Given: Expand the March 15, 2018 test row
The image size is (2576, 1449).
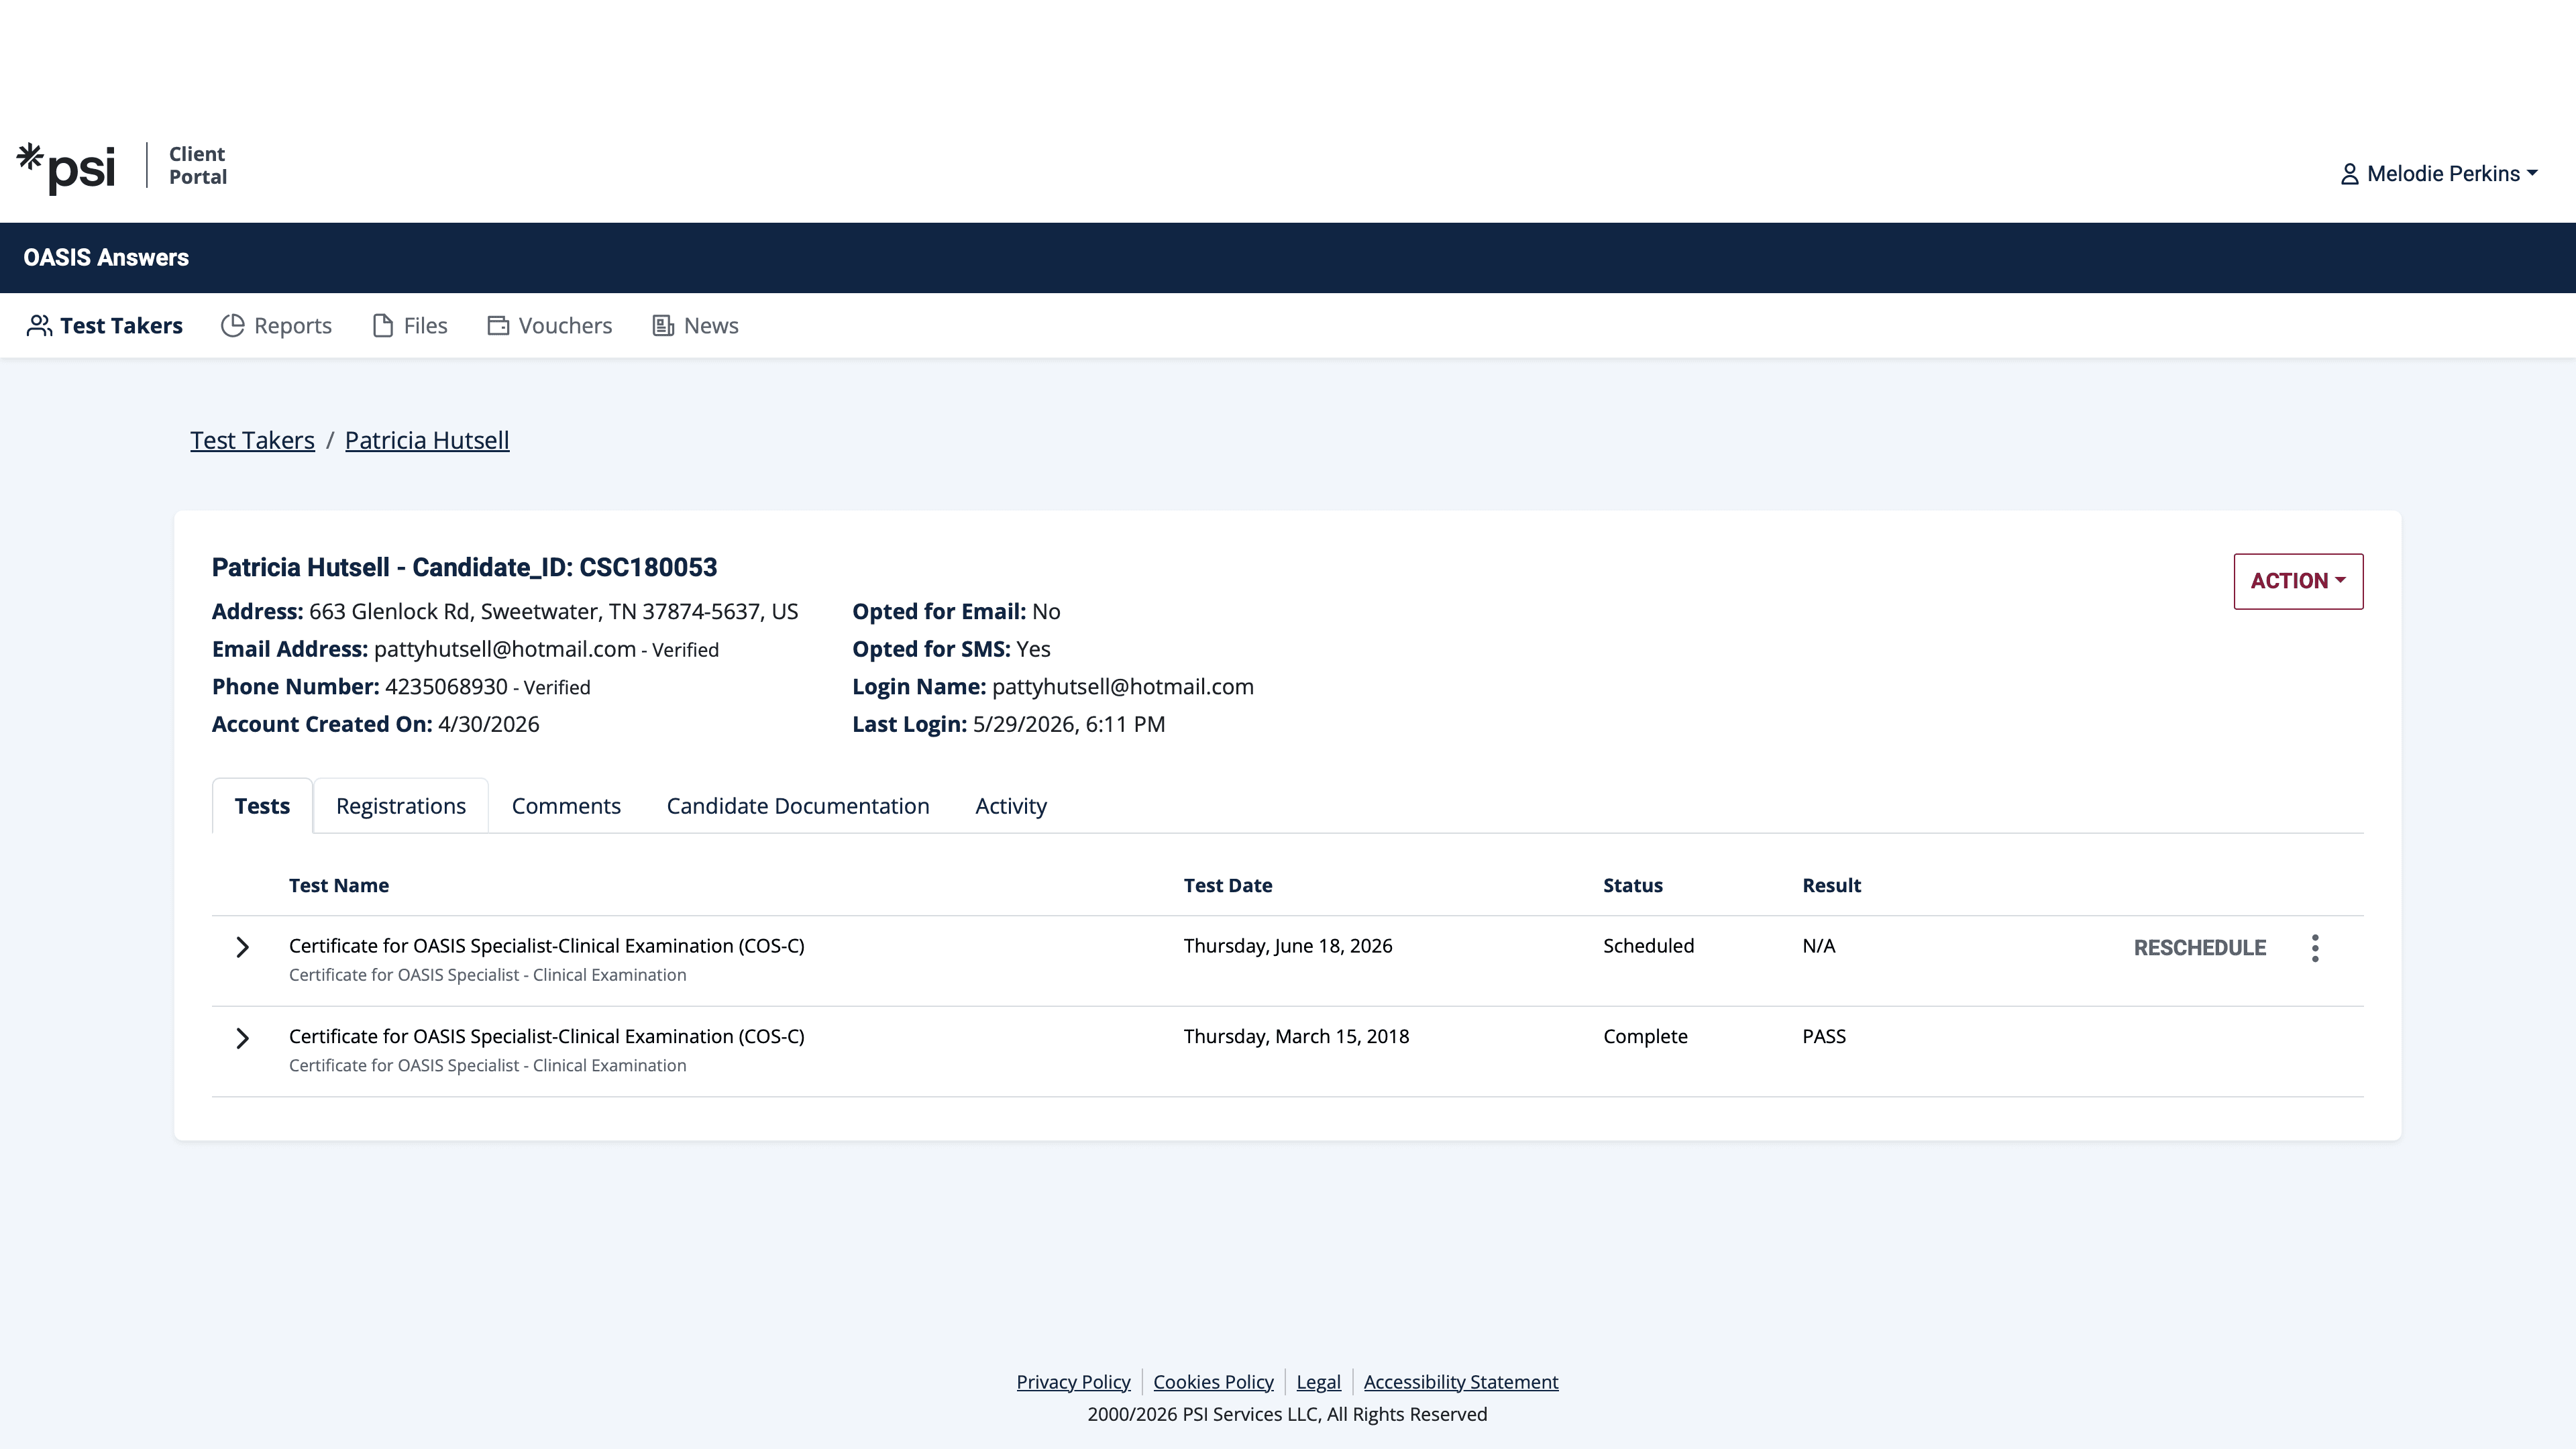Looking at the screenshot, I should click(x=242, y=1038).
